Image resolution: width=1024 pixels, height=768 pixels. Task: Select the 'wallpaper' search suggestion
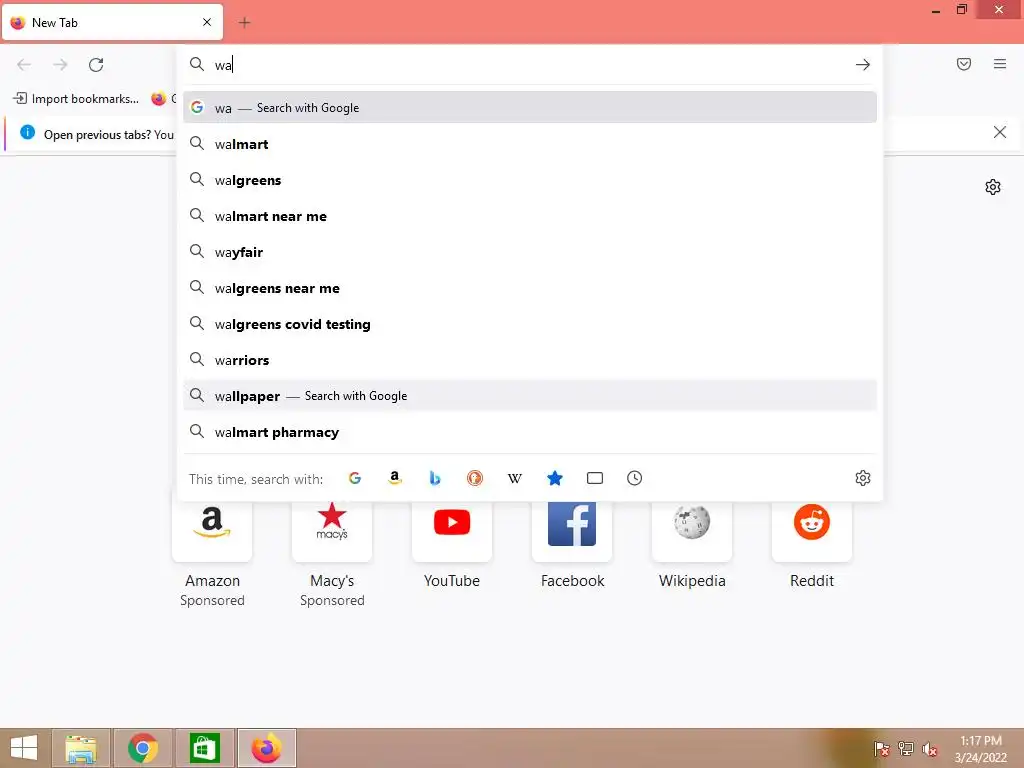coord(530,396)
